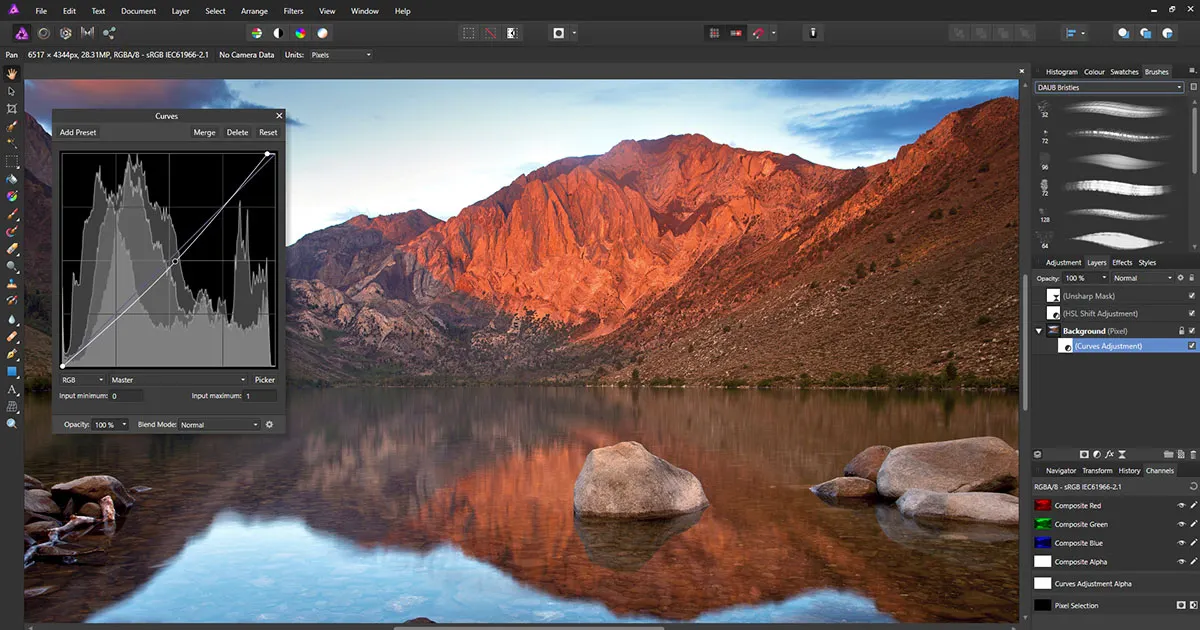Click the Merge button in Curves
1200x630 pixels.
[x=204, y=132]
